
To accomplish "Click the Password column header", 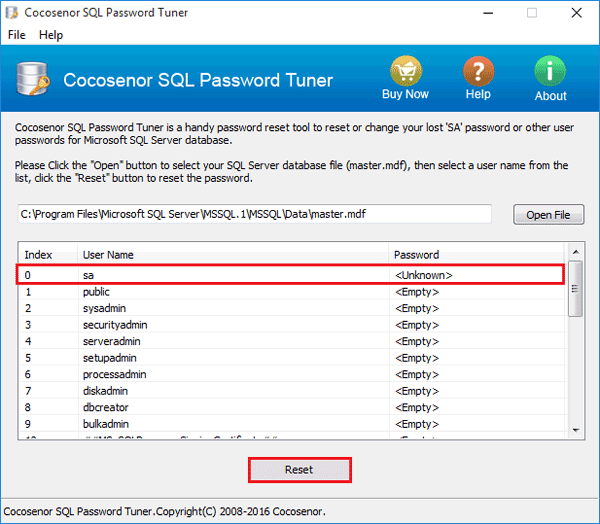I will (477, 255).
